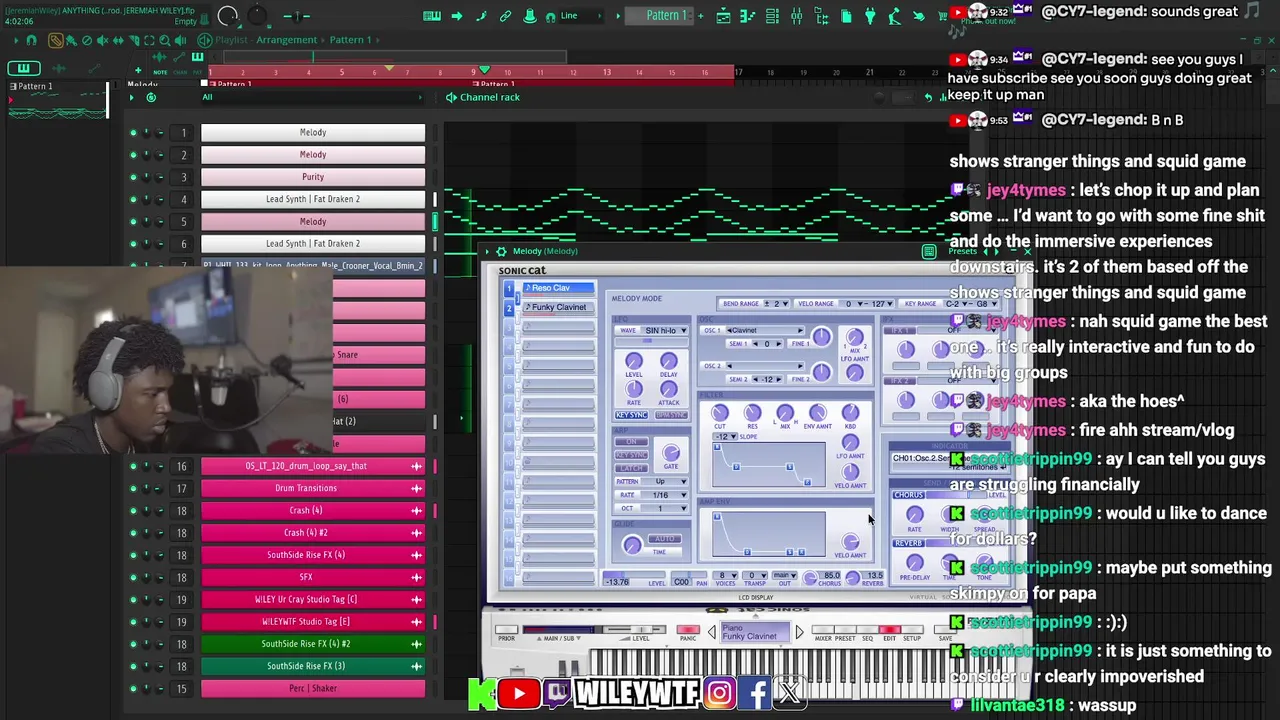Mute the Perc | Shaker channel LED
1280x720 pixels.
133,688
